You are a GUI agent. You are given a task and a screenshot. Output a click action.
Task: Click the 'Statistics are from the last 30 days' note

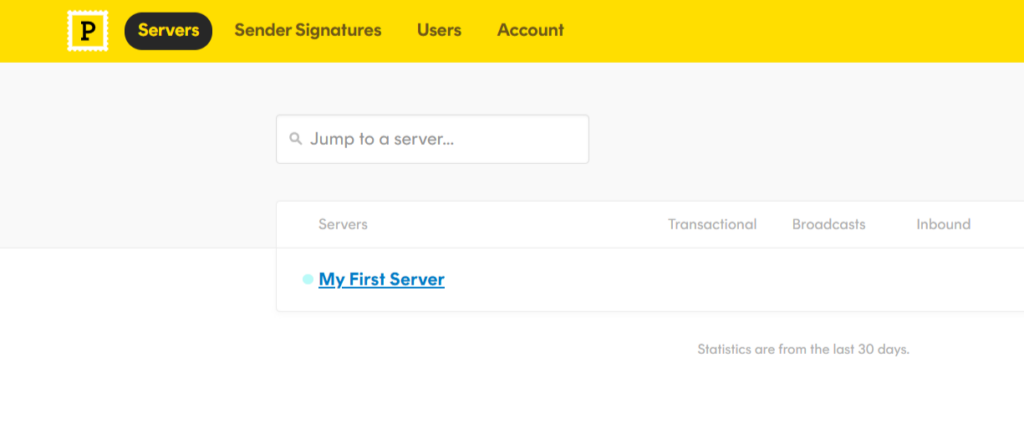point(802,350)
